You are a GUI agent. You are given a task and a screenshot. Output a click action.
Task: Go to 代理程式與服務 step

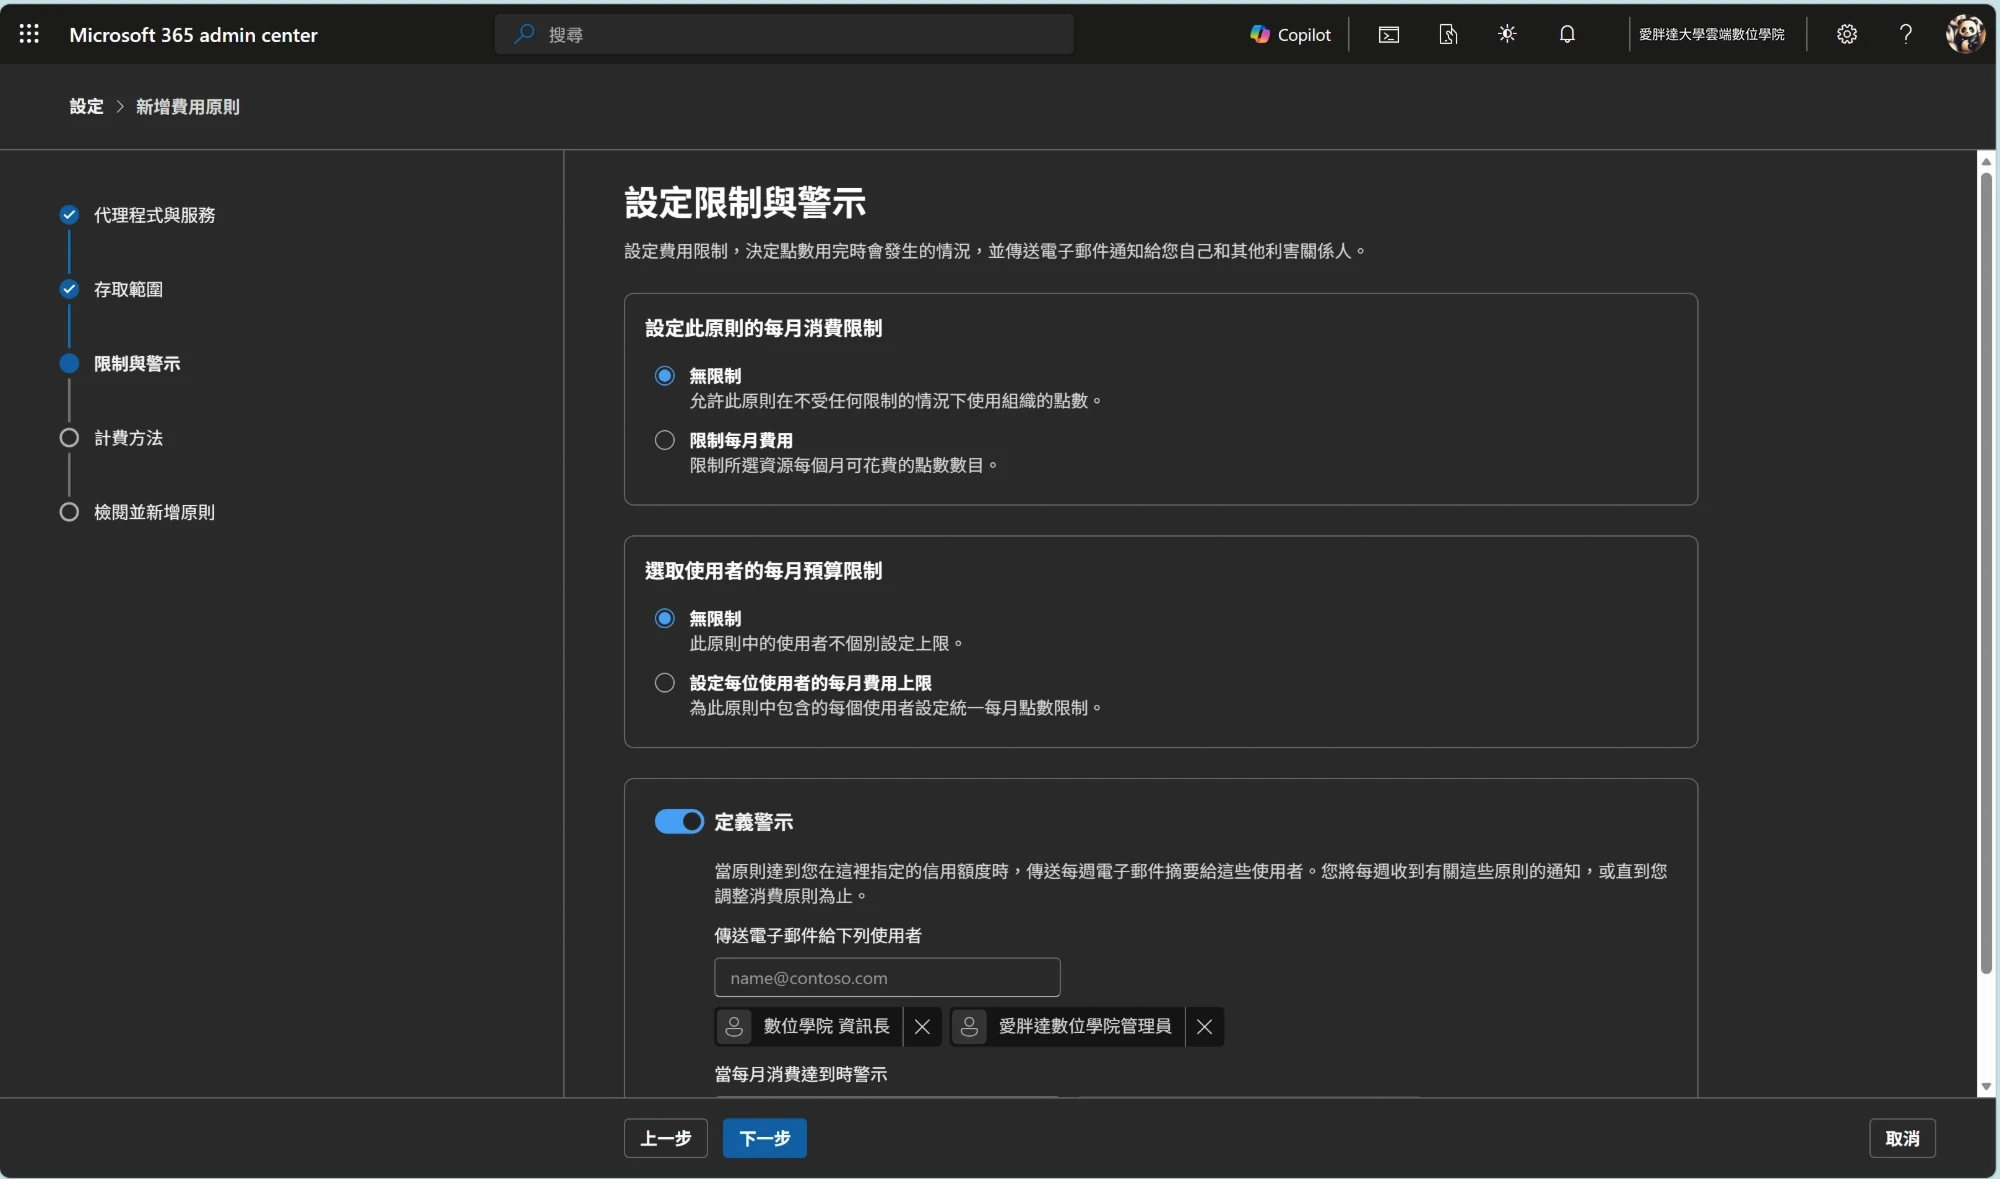click(x=154, y=215)
